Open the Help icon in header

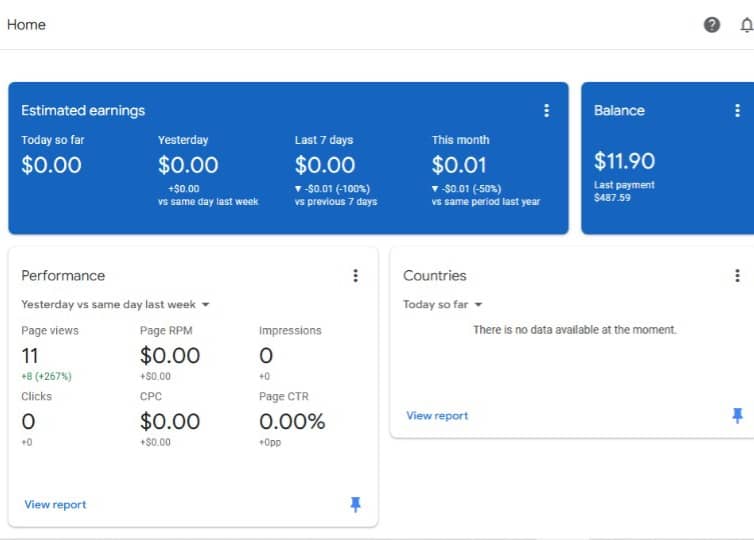712,25
